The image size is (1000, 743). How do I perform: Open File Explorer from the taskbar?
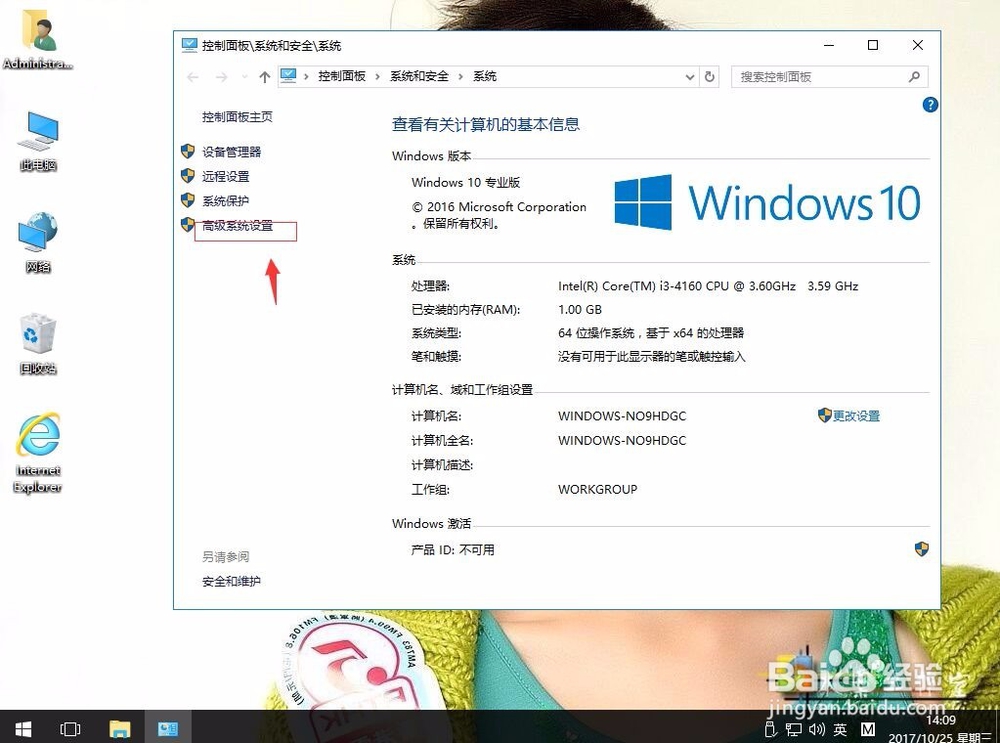tap(120, 728)
